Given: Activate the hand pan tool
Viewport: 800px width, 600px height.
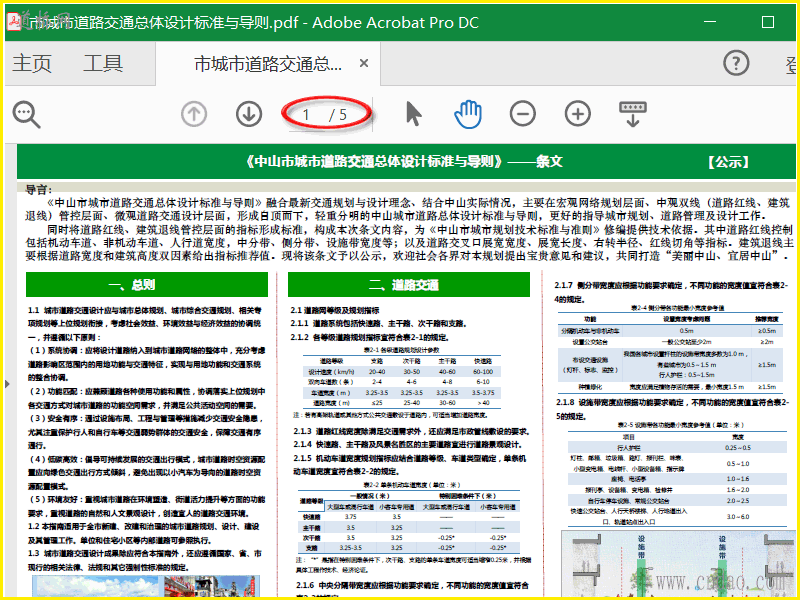Looking at the screenshot, I should tap(468, 114).
